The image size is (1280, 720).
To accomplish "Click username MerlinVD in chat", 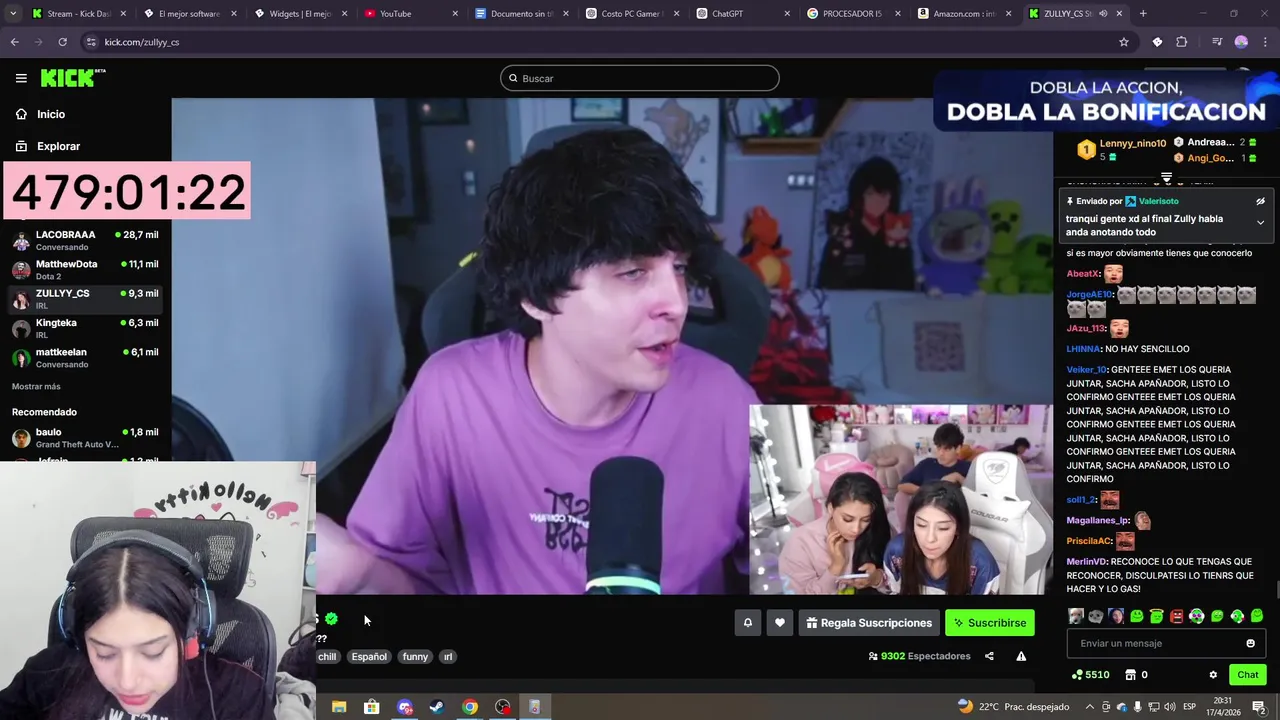I will (x=1086, y=562).
